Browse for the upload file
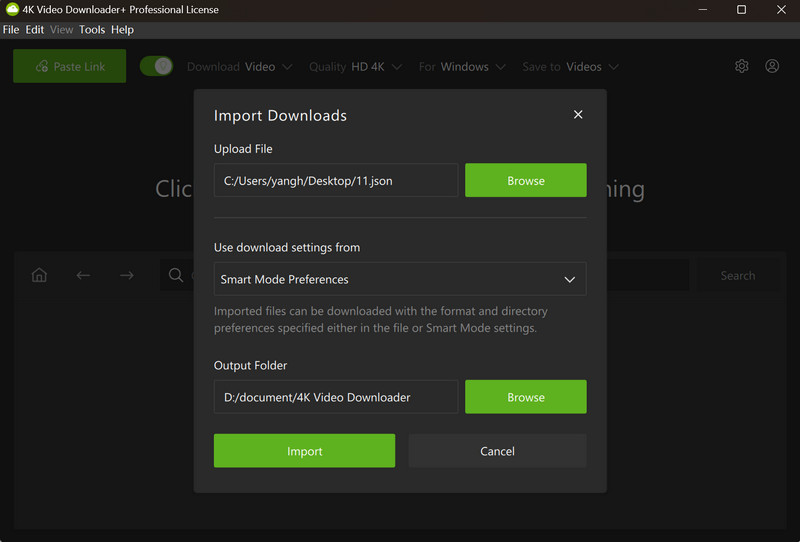The width and height of the screenshot is (800, 542). click(526, 180)
